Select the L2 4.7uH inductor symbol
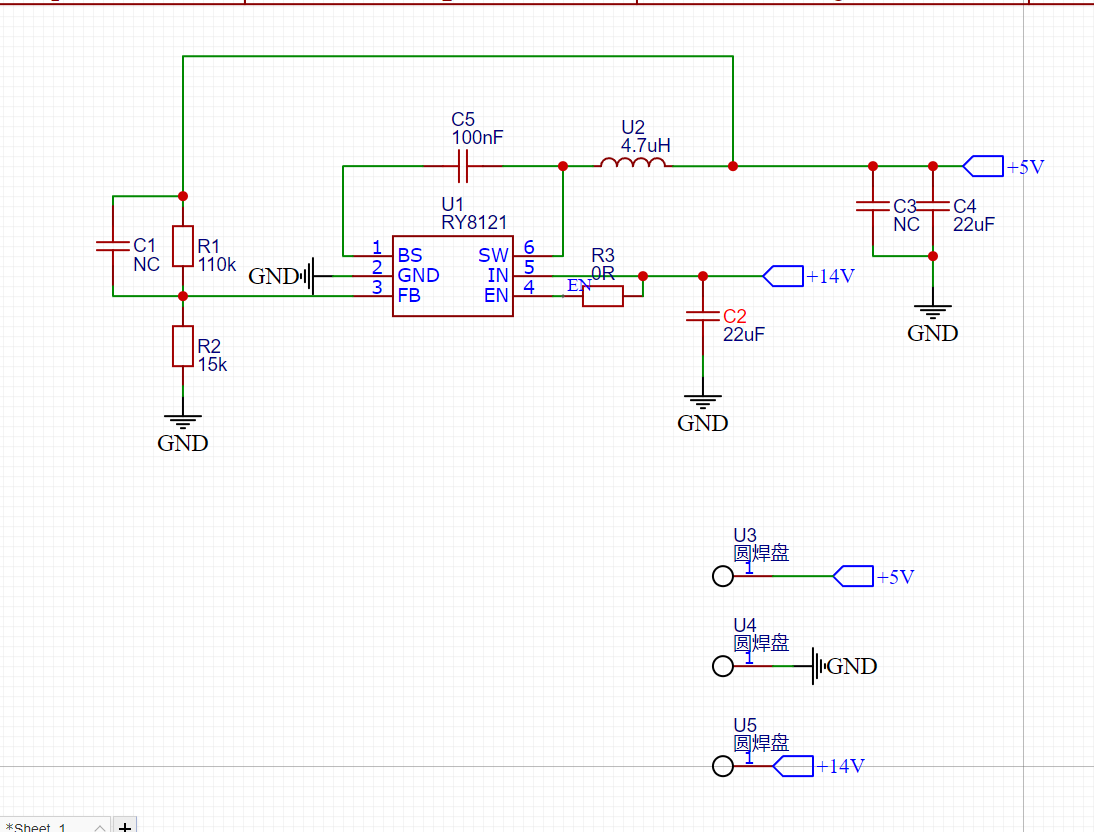 point(633,163)
